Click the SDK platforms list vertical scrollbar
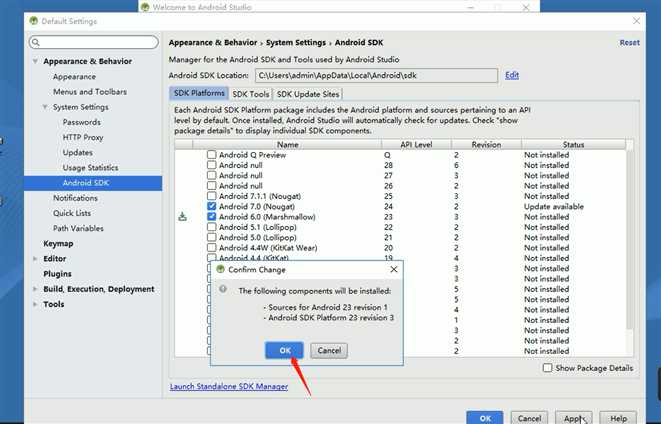Image resolution: width=661 pixels, height=424 pixels. pyautogui.click(x=629, y=240)
